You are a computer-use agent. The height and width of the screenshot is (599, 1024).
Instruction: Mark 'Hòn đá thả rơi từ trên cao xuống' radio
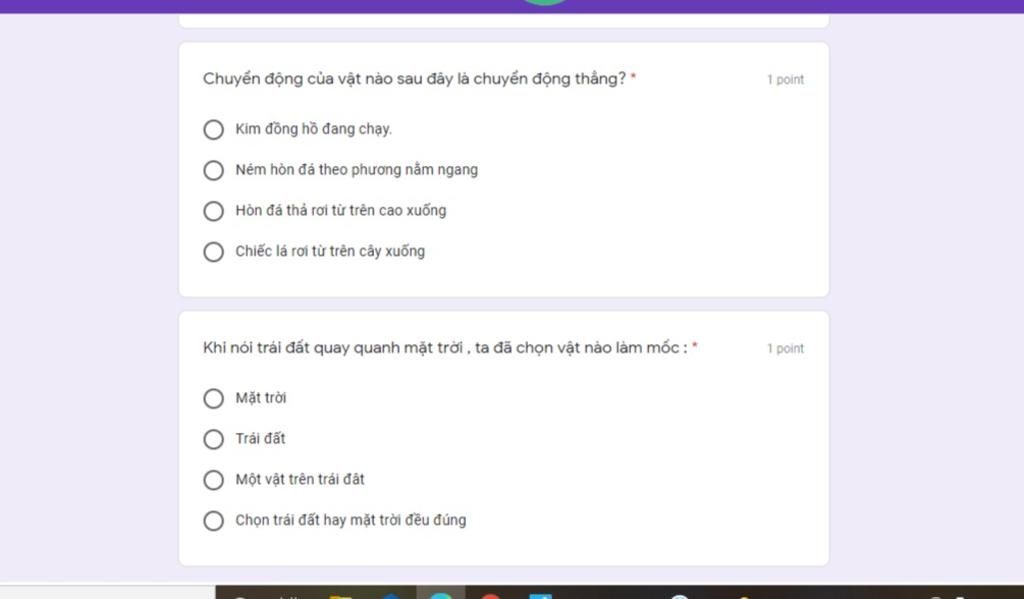(213, 211)
